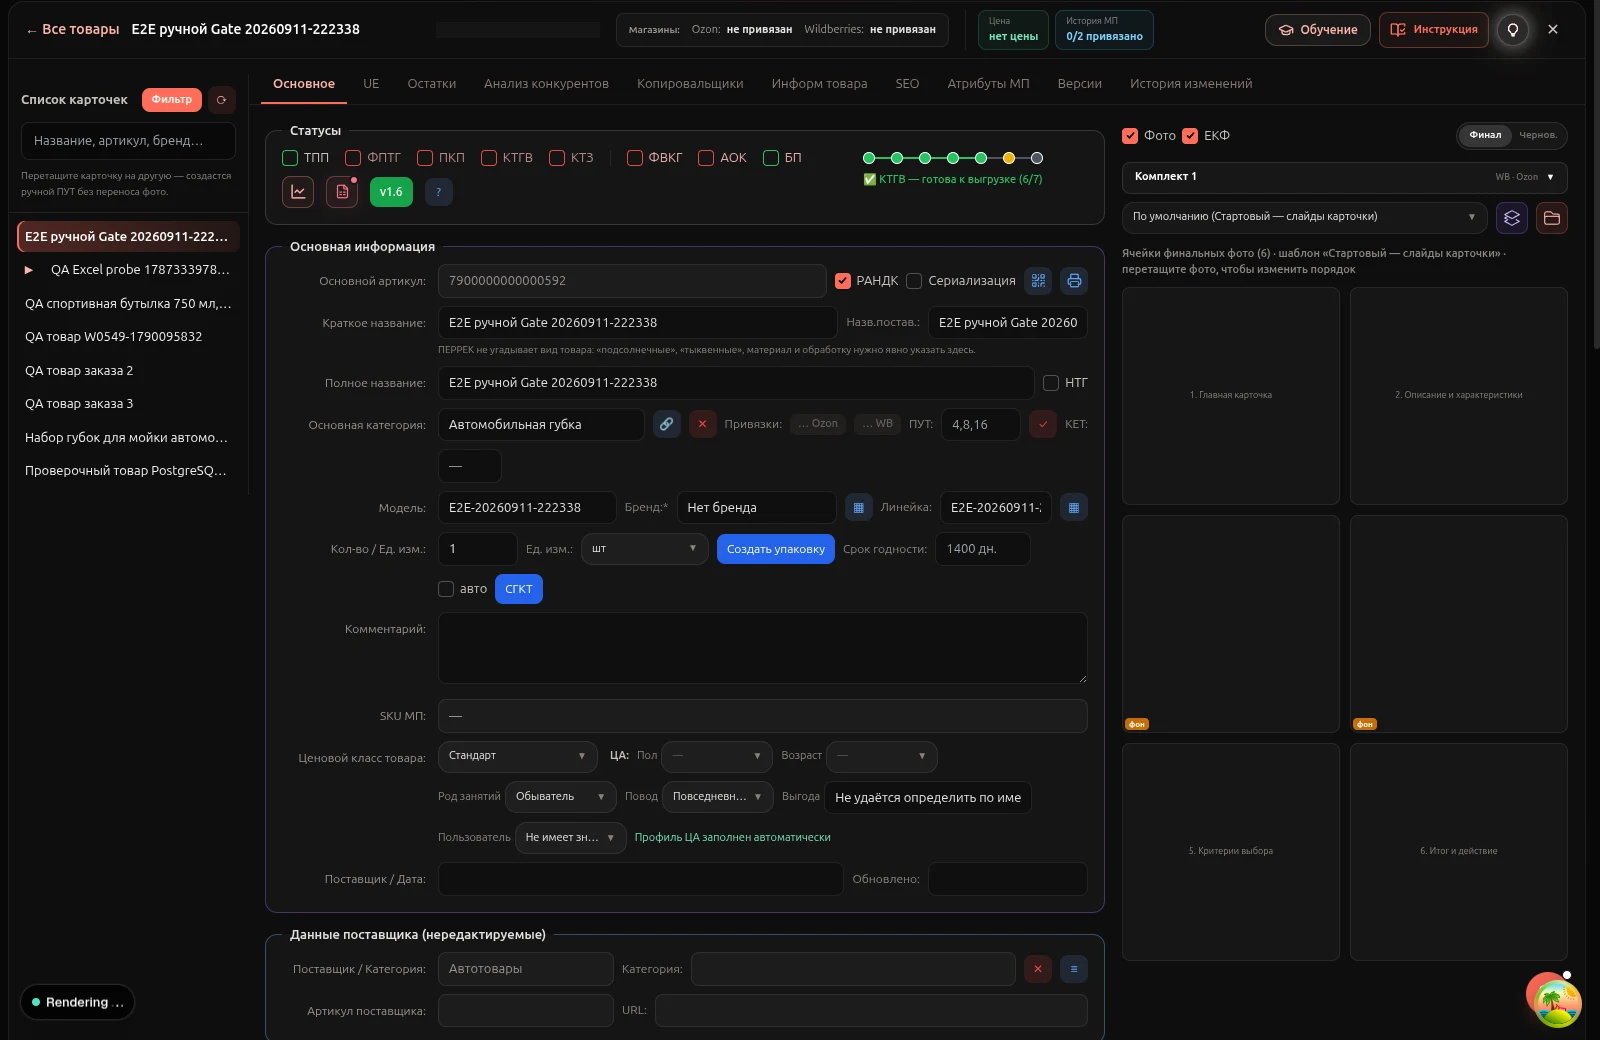Toggle the КТГВ status checkbox
The image size is (1600, 1040).
(489, 158)
